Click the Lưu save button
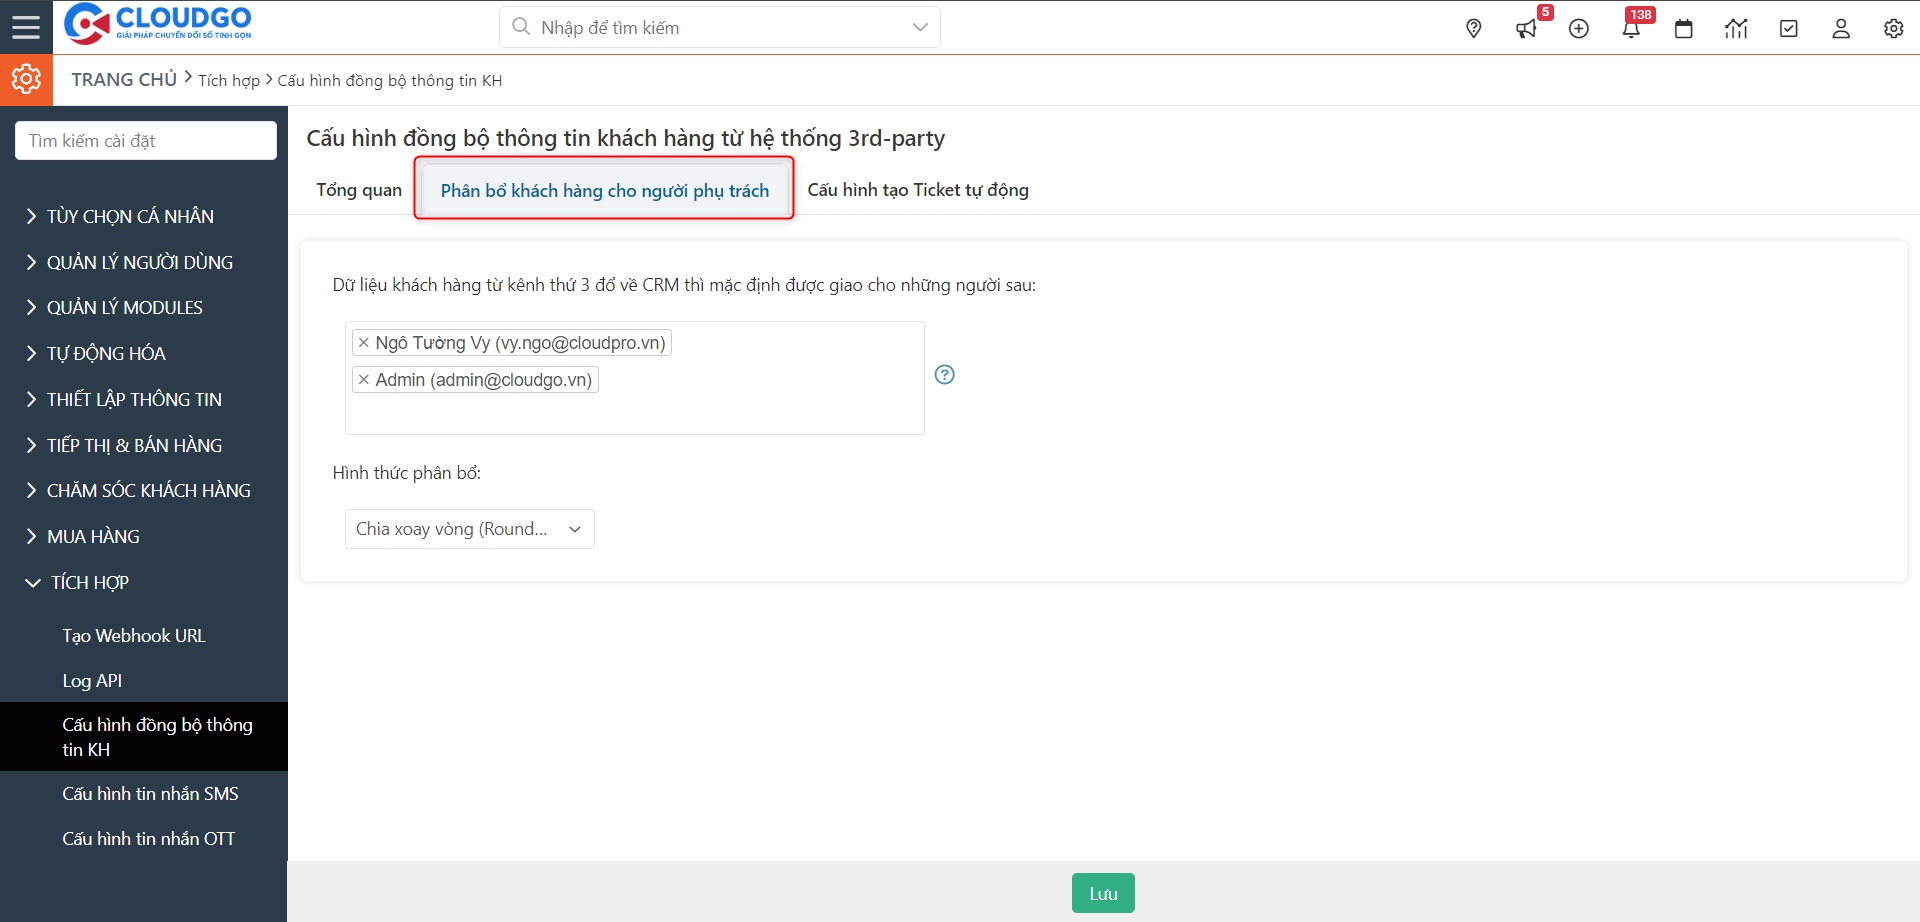 coord(1103,893)
